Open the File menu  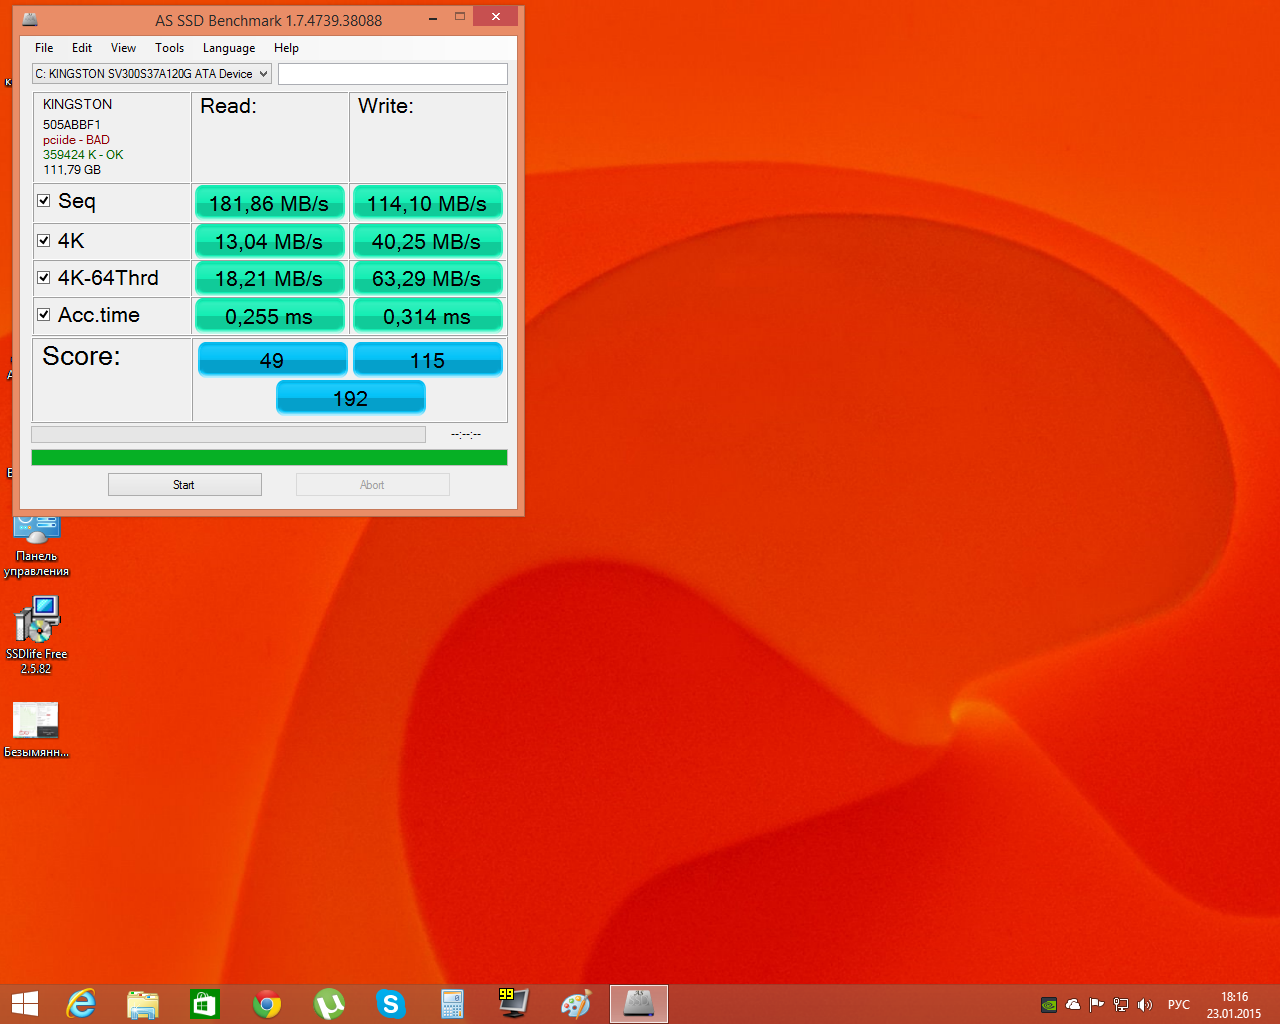pyautogui.click(x=44, y=48)
